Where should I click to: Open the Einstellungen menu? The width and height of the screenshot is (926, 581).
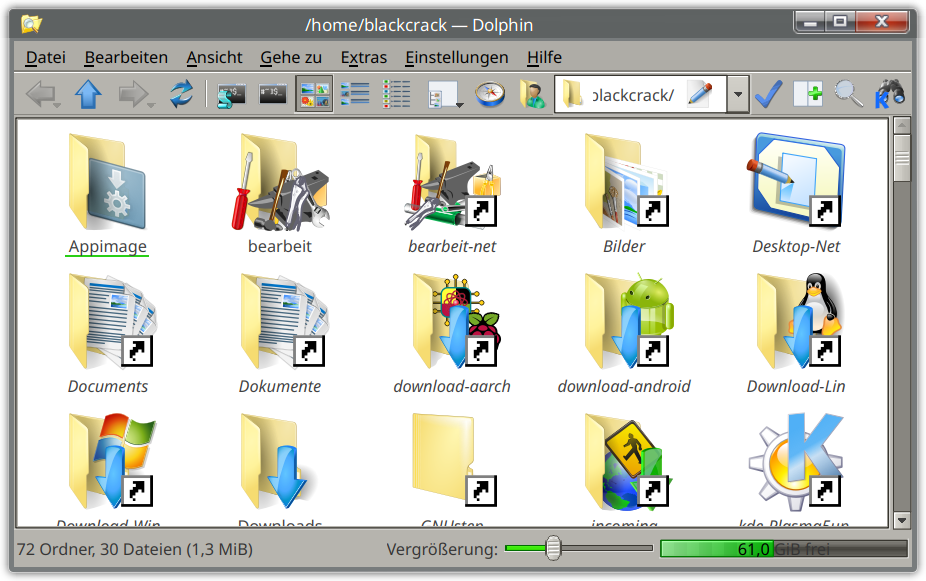coord(457,57)
